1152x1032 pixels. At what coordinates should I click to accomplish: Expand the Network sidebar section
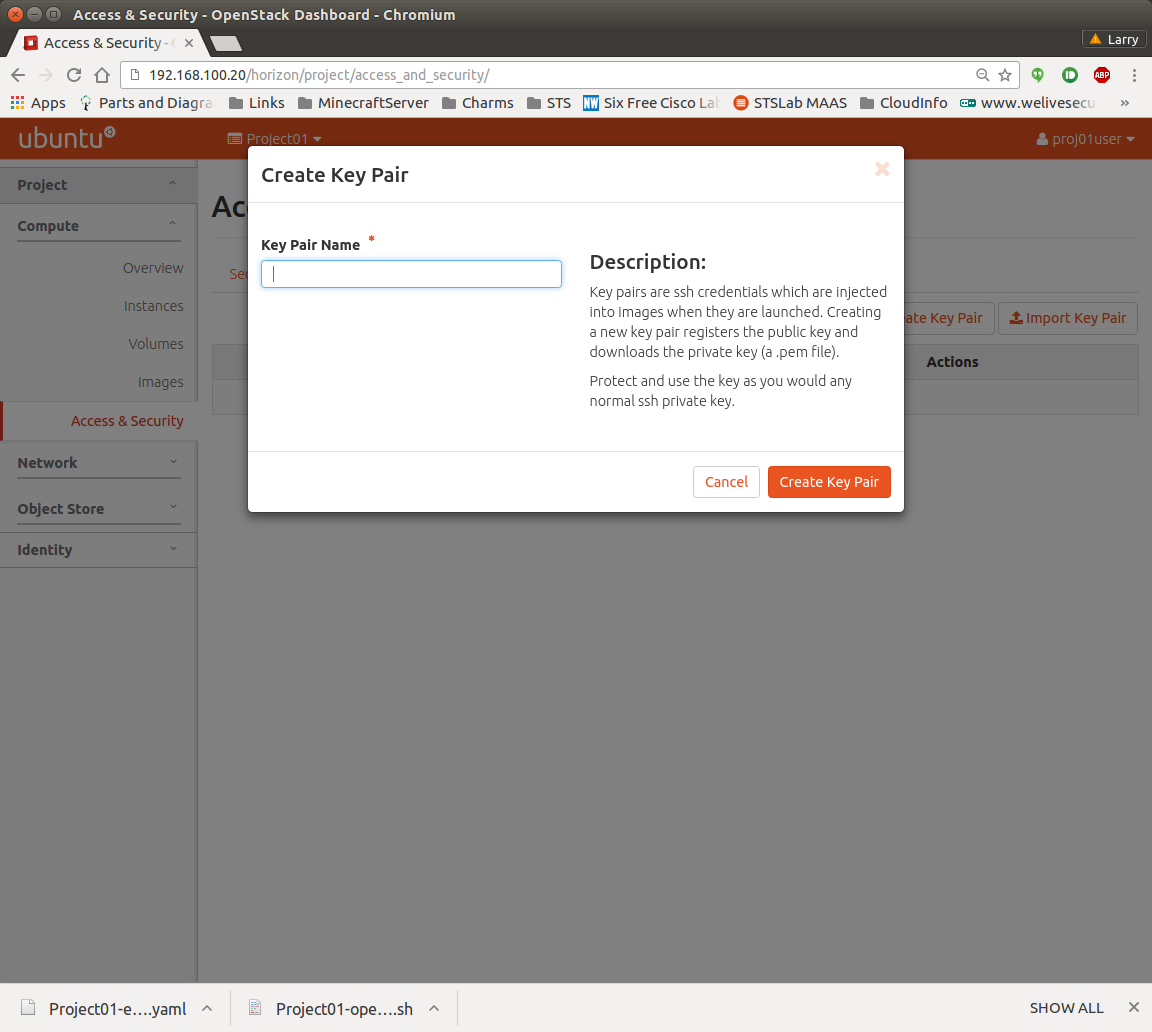click(98, 463)
